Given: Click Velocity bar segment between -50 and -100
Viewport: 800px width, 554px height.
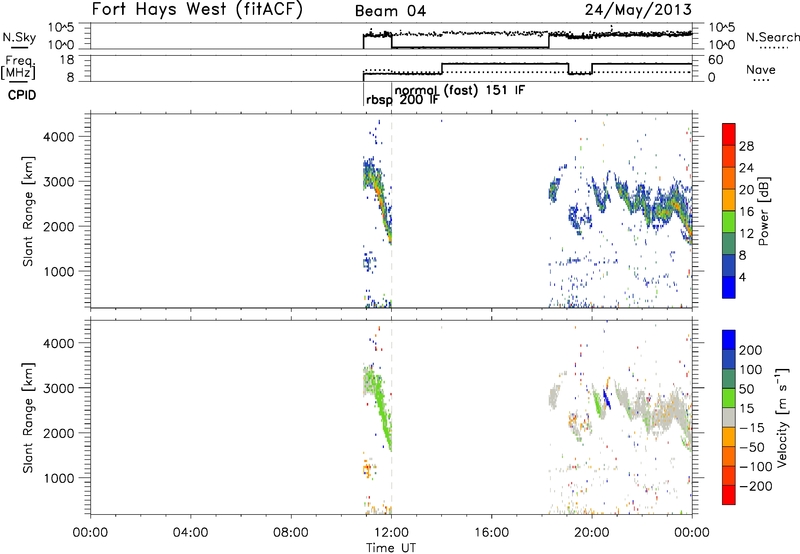Looking at the screenshot, I should point(729,456).
